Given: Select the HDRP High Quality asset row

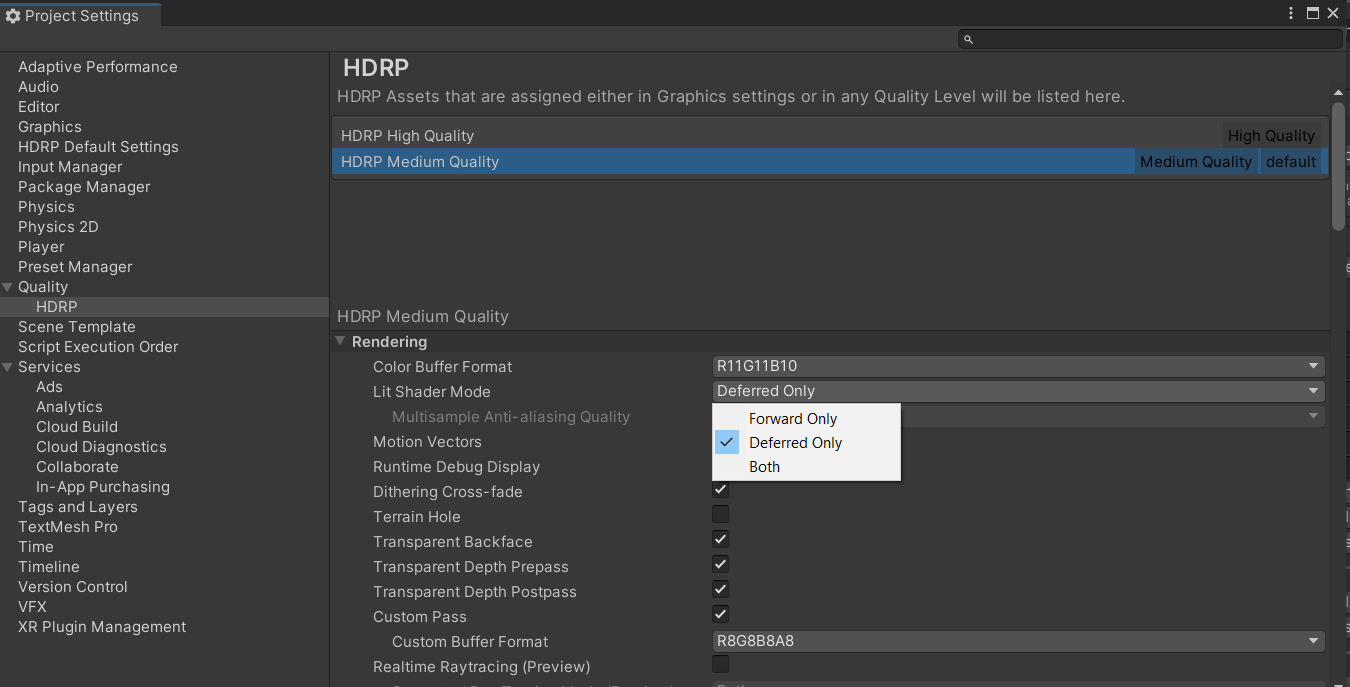Looking at the screenshot, I should pos(830,135).
